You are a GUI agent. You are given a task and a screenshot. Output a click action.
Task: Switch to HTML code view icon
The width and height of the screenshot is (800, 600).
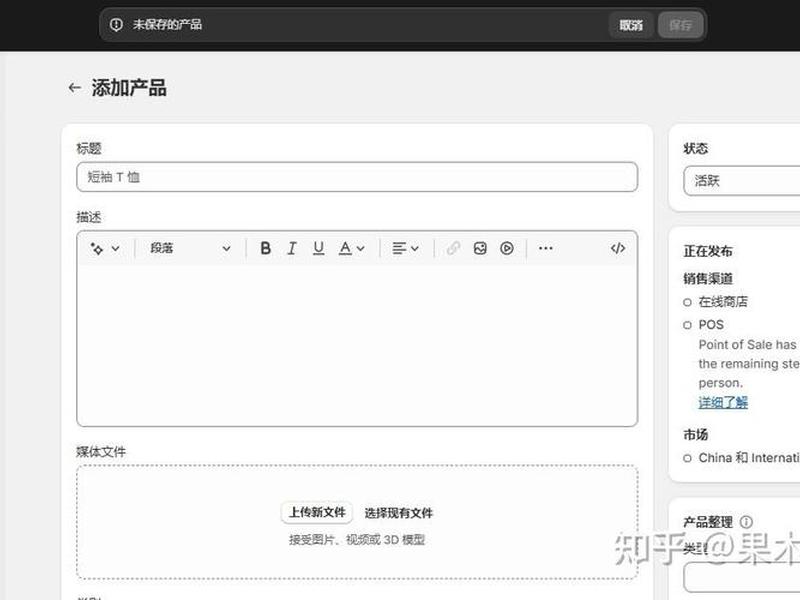coord(618,248)
